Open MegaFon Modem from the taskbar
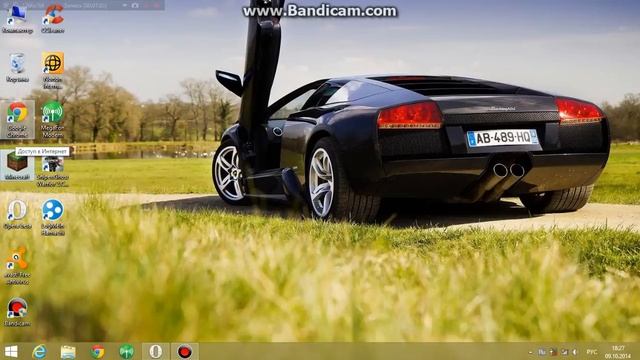Image resolution: width=640 pixels, height=360 pixels. click(x=127, y=351)
